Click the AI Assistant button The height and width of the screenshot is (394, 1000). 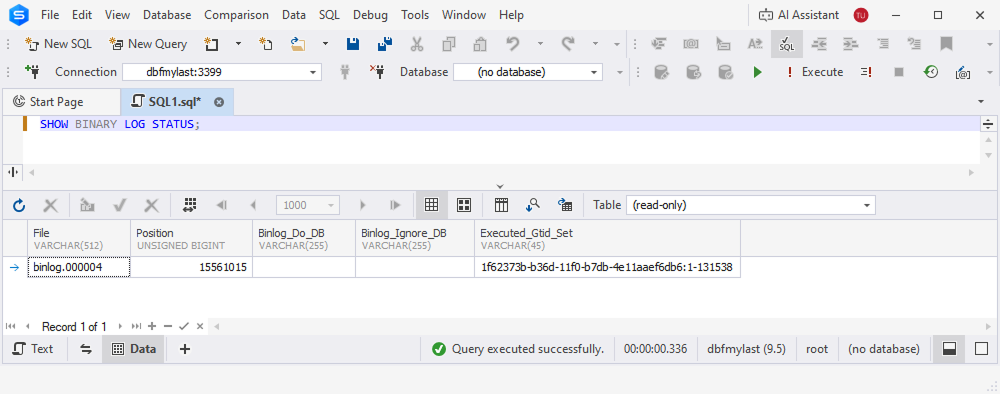798,15
